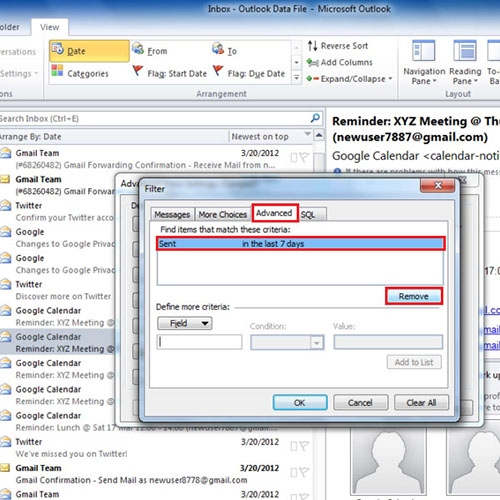Arrange messages by Categories
500x500 pixels.
coord(80,73)
